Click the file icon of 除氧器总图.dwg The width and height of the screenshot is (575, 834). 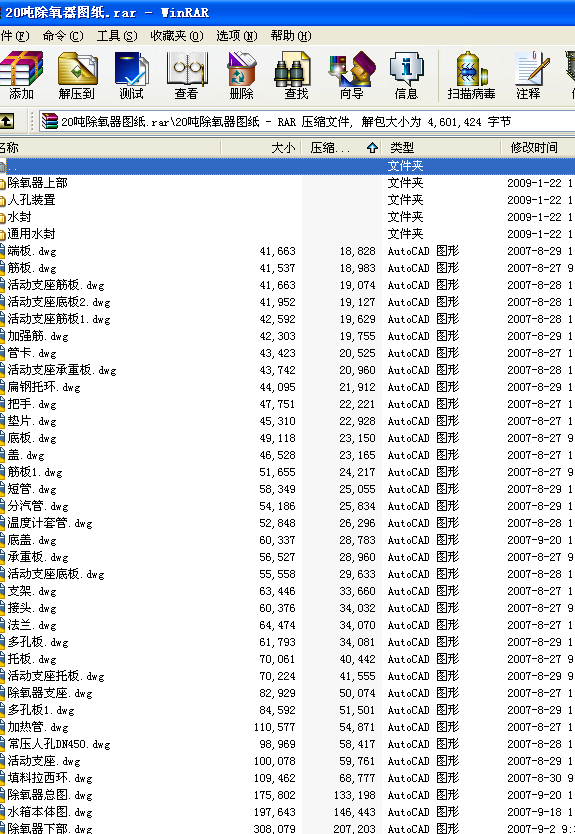pos(3,795)
